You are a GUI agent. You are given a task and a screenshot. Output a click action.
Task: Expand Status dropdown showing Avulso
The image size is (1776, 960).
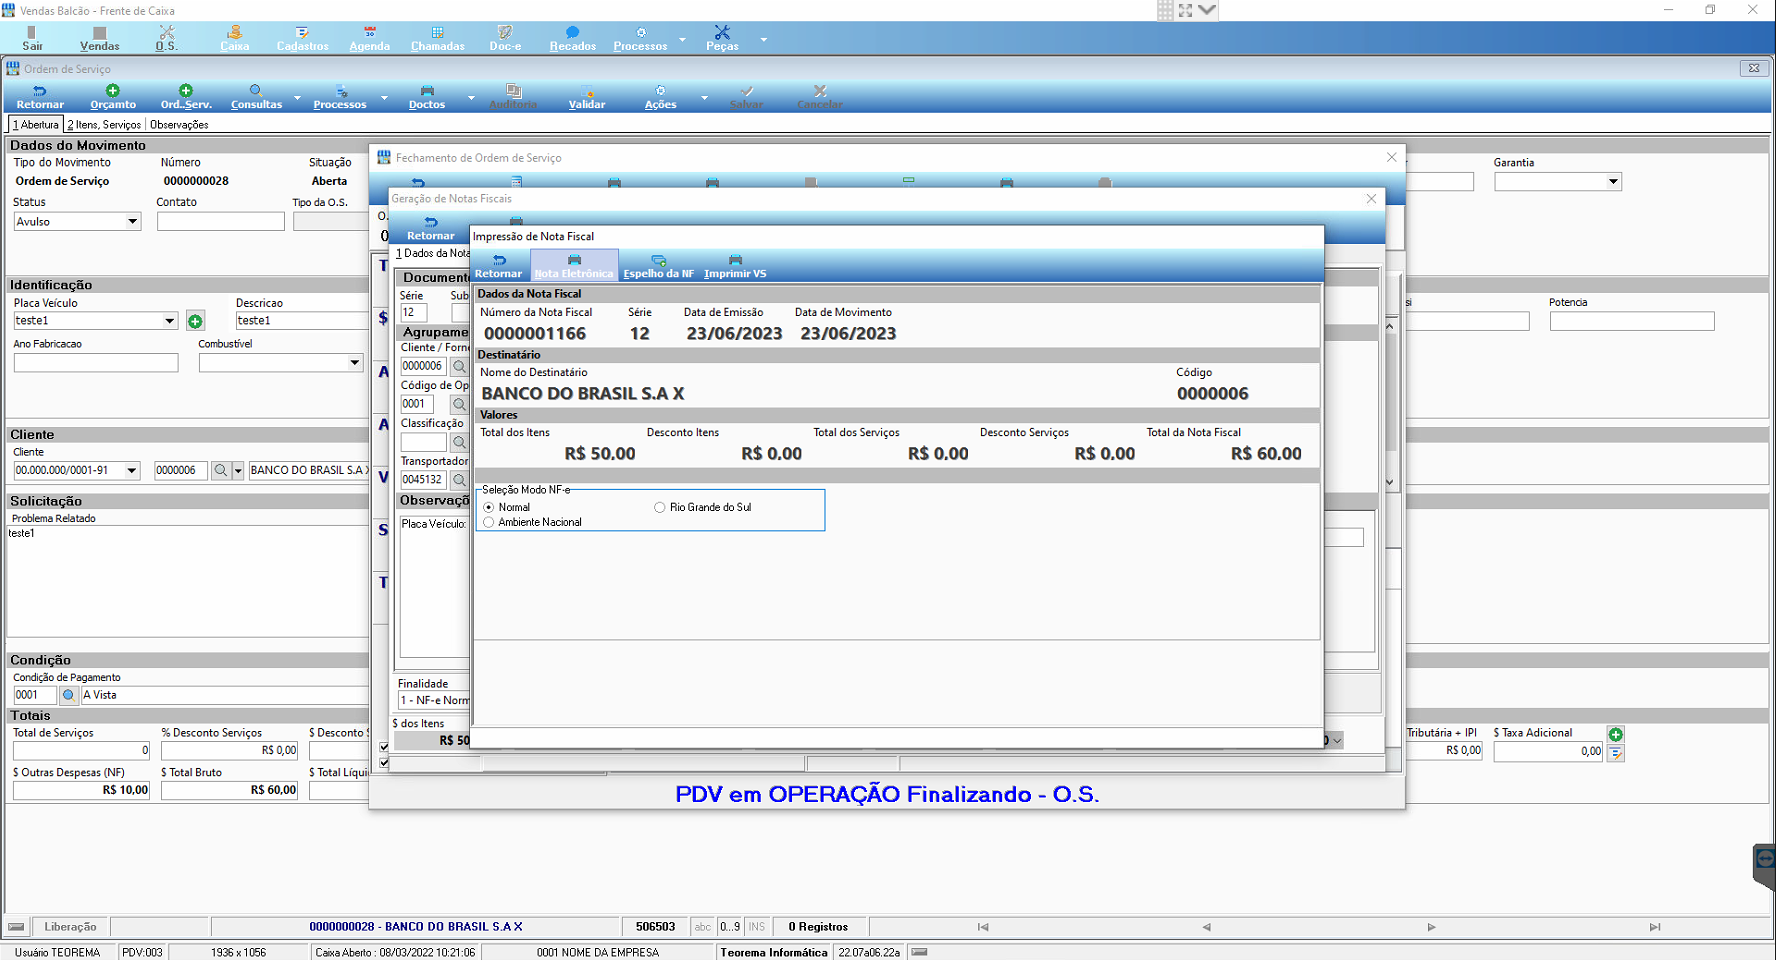pos(132,222)
